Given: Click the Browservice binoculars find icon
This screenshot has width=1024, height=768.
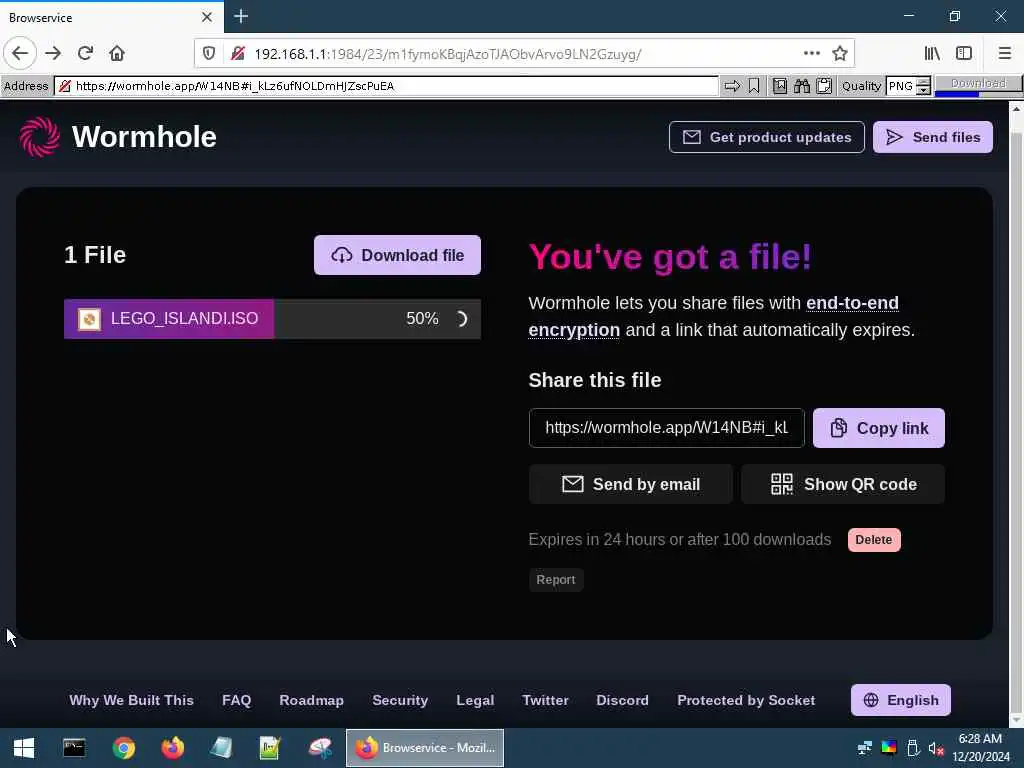Looking at the screenshot, I should click(802, 86).
